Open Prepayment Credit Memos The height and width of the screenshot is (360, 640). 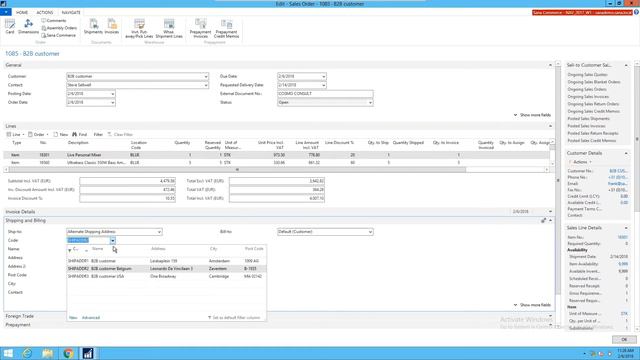pyautogui.click(x=226, y=29)
